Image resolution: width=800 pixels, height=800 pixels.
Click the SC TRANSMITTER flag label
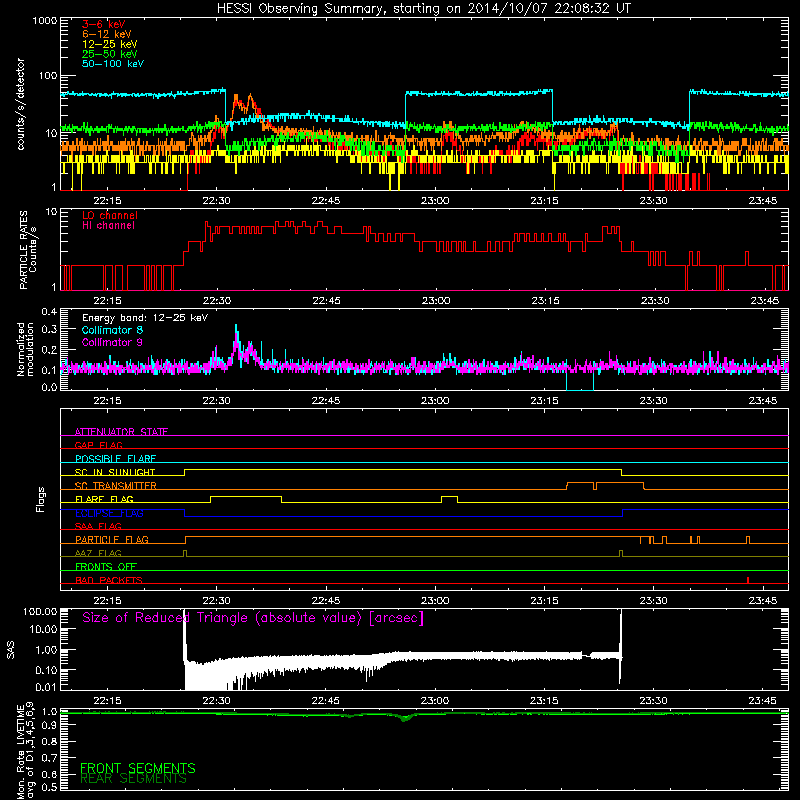click(x=116, y=485)
